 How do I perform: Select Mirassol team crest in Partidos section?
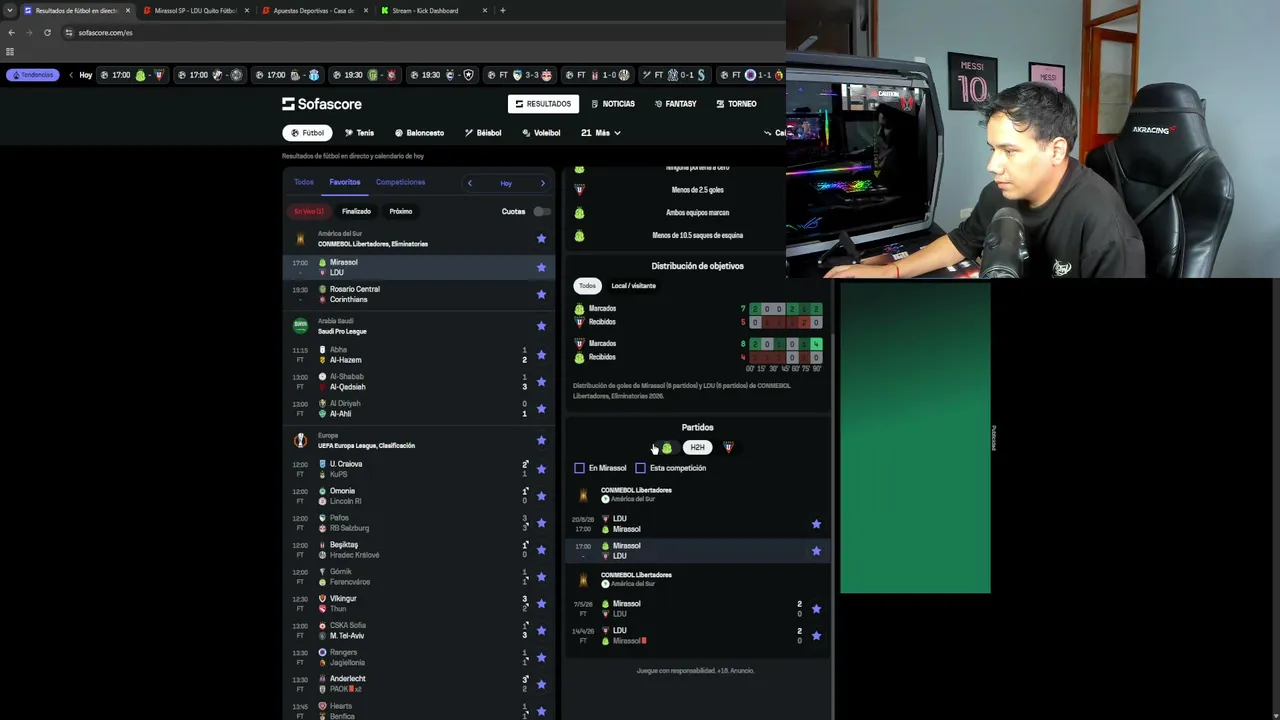click(667, 448)
